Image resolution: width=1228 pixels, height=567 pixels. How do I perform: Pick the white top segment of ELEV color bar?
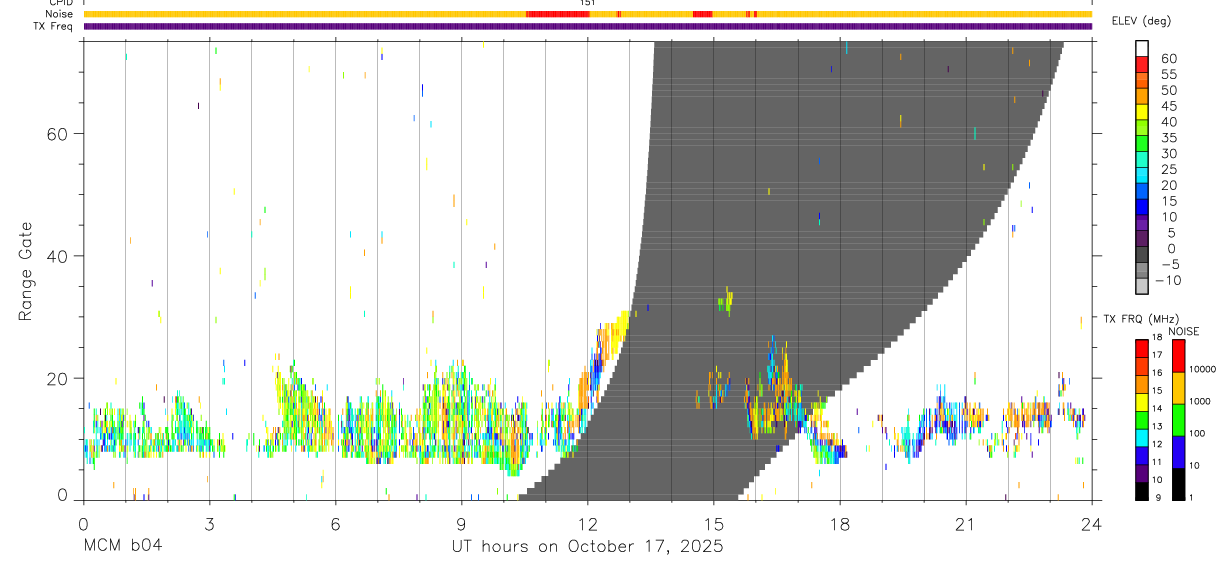click(1142, 48)
